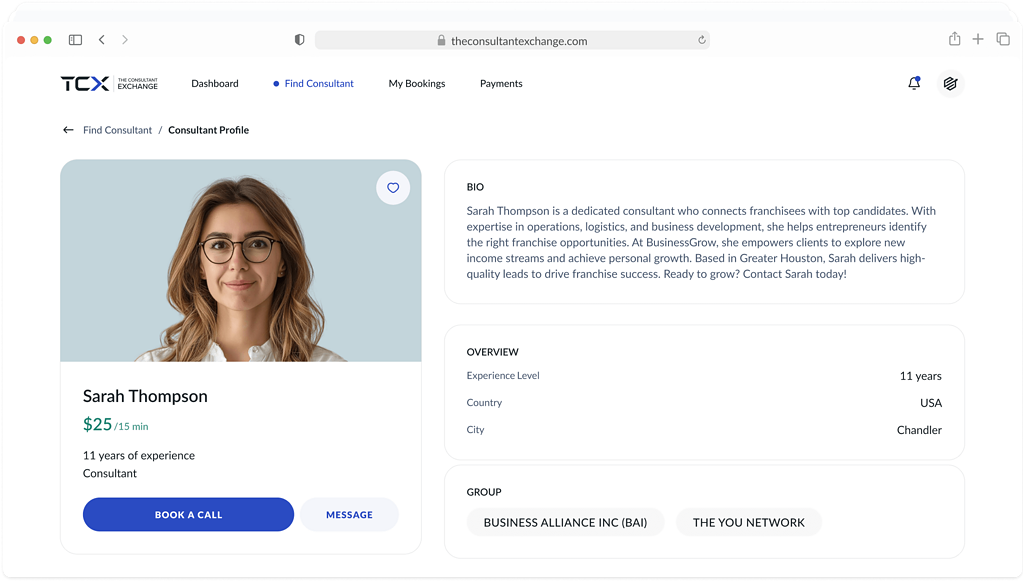
Task: Click the Experience Level label
Action: [x=503, y=376]
